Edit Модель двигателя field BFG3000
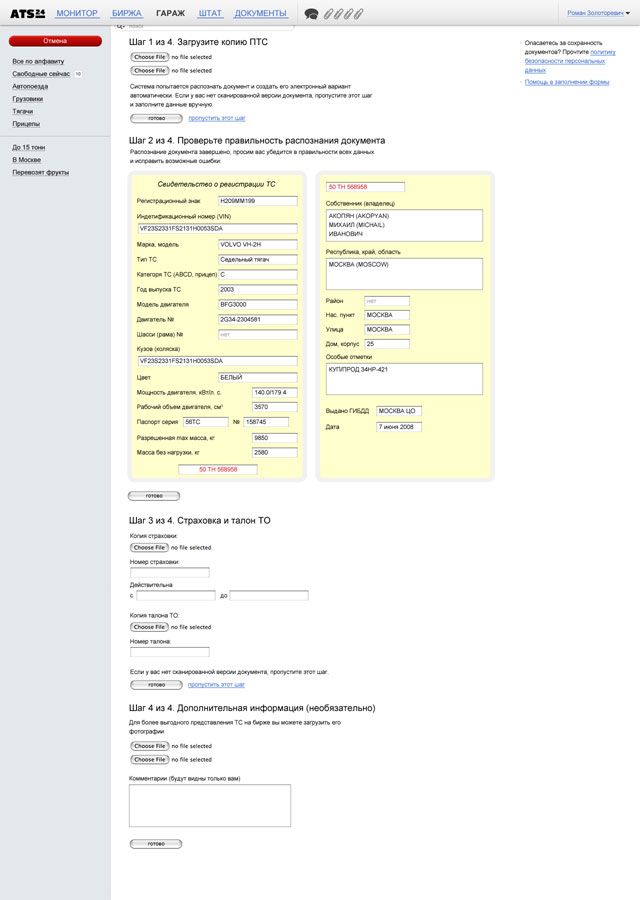 coord(258,304)
